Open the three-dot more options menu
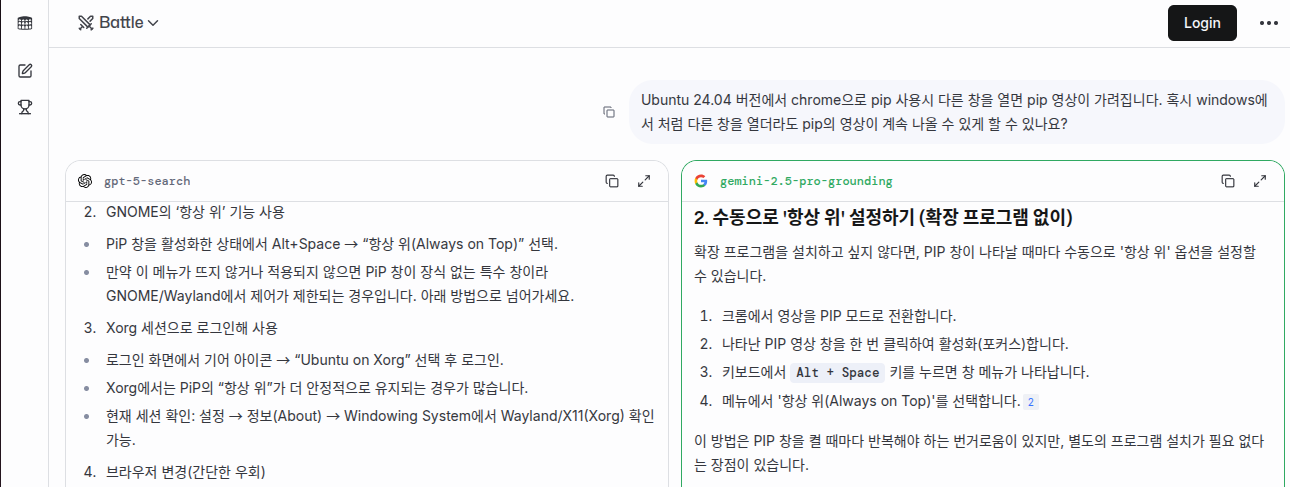 tap(1269, 23)
